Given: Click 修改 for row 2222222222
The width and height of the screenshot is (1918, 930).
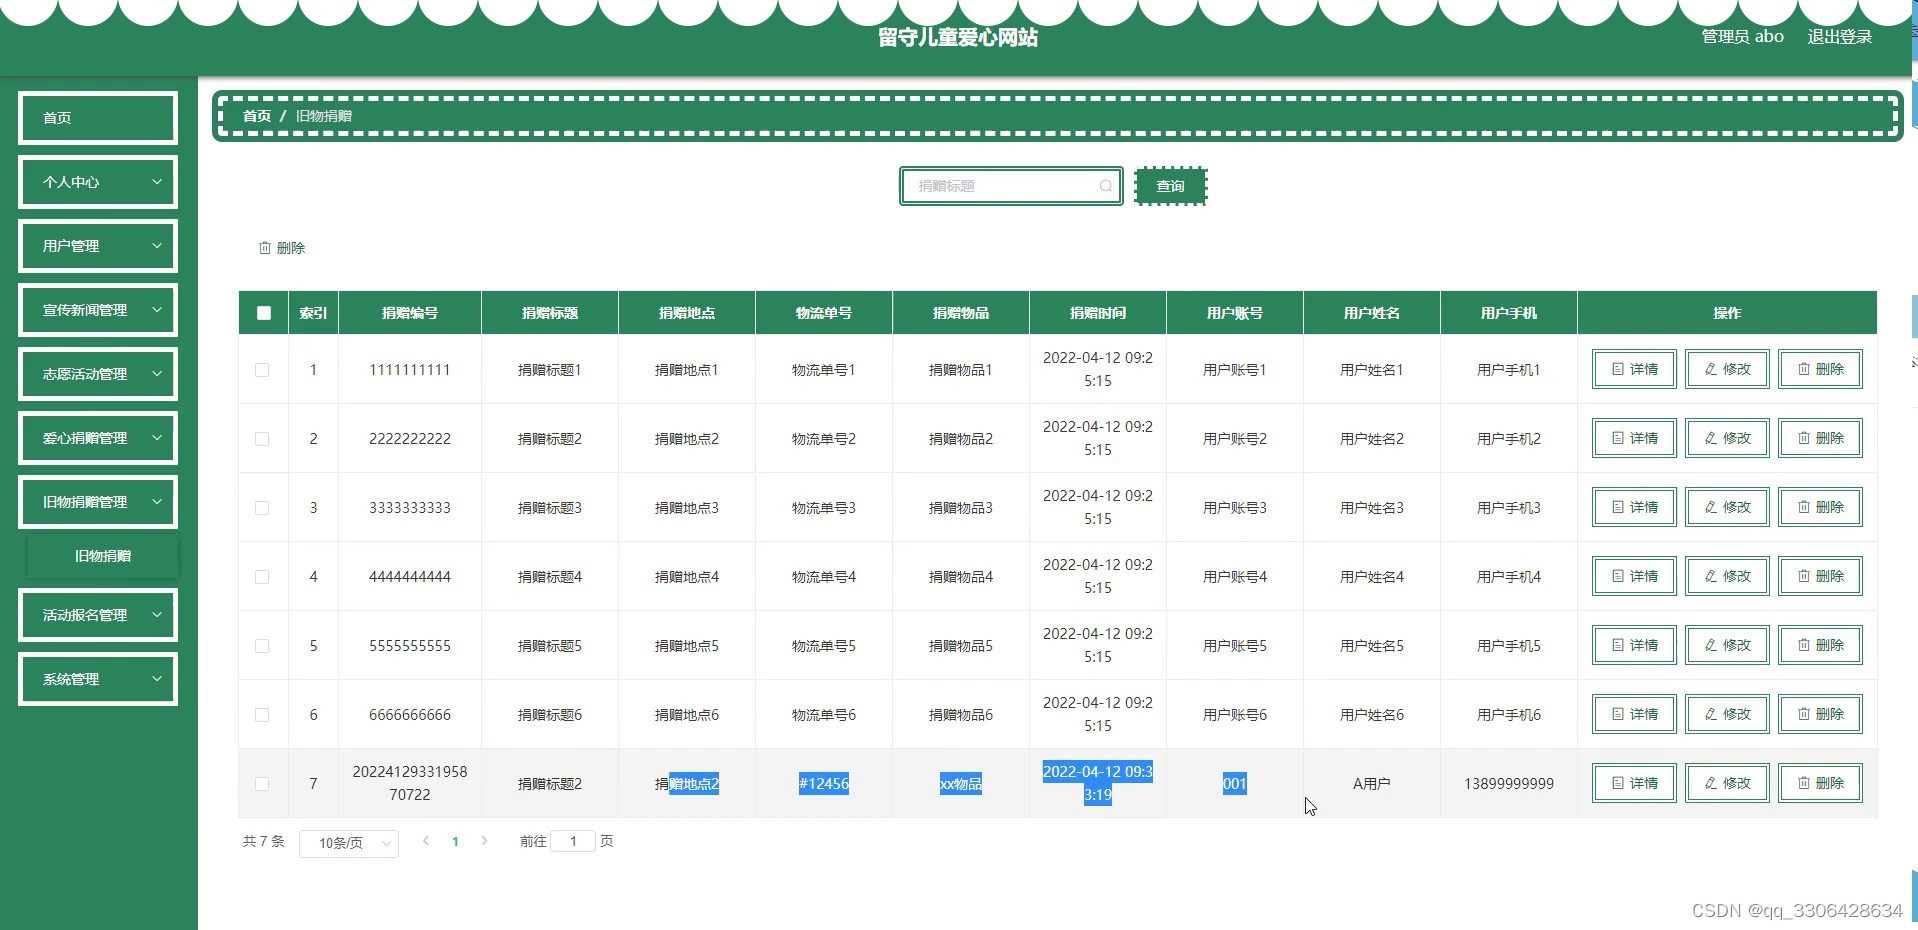Looking at the screenshot, I should (1727, 438).
